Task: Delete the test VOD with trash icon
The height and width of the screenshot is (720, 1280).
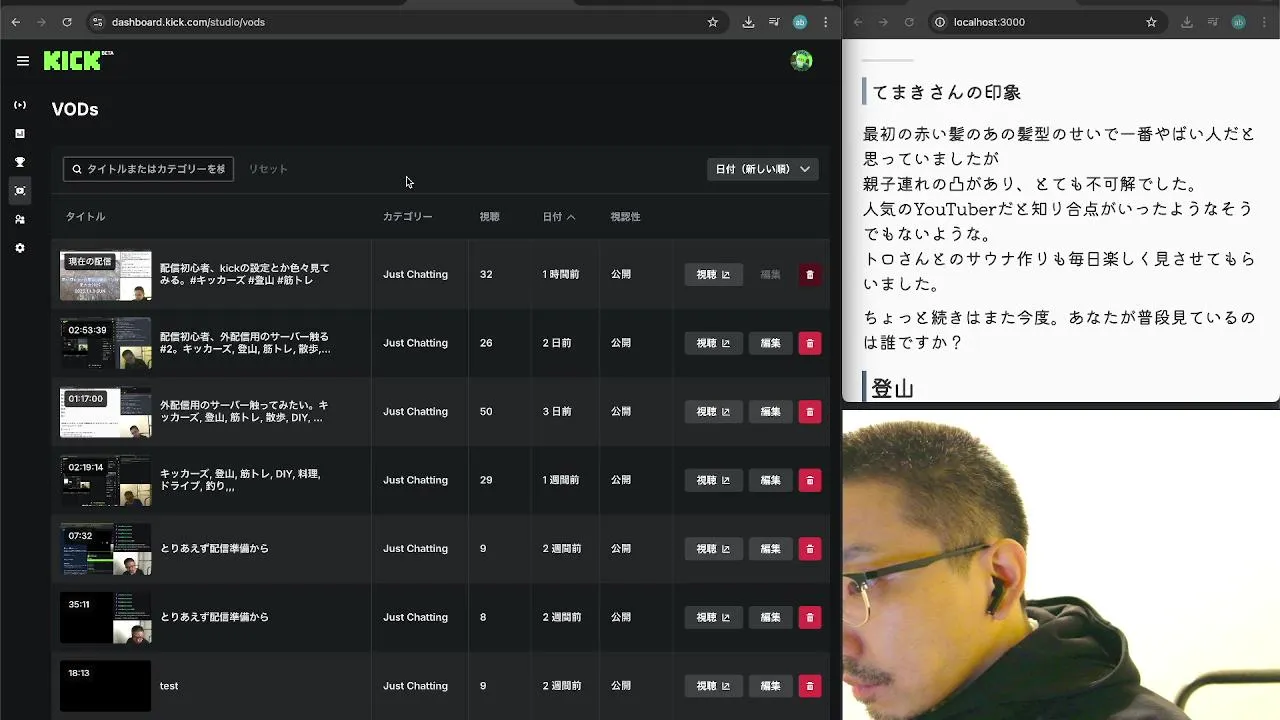Action: click(x=810, y=686)
